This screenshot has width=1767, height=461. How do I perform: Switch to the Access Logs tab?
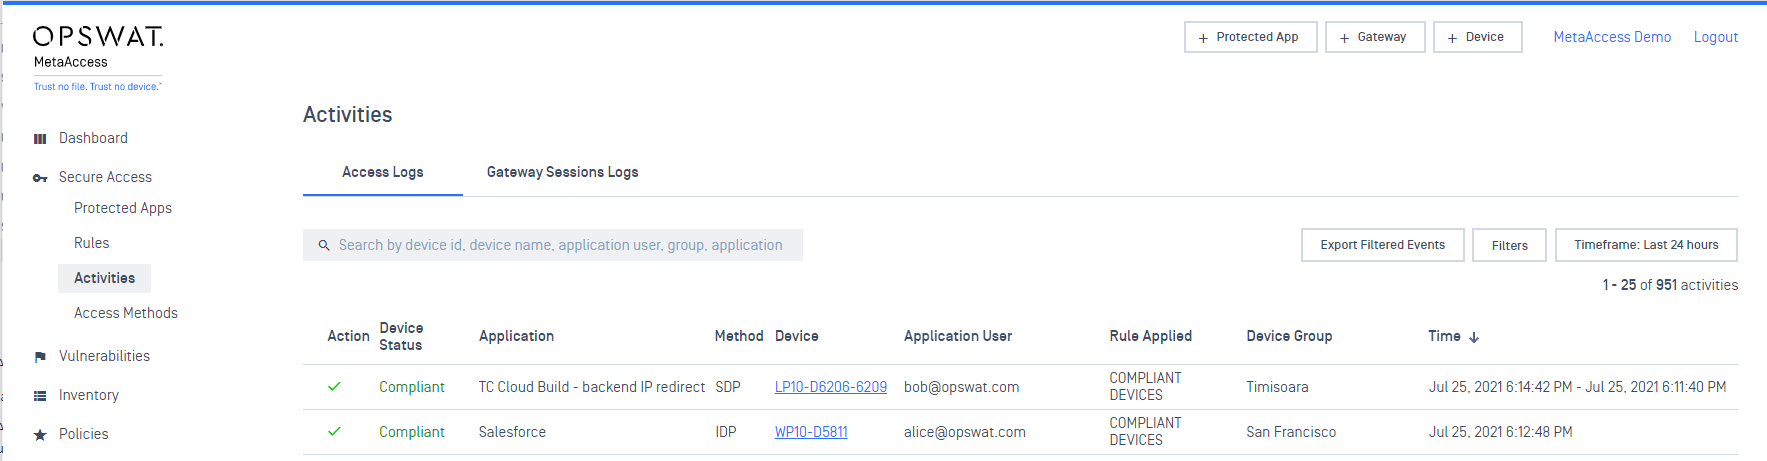pyautogui.click(x=383, y=172)
